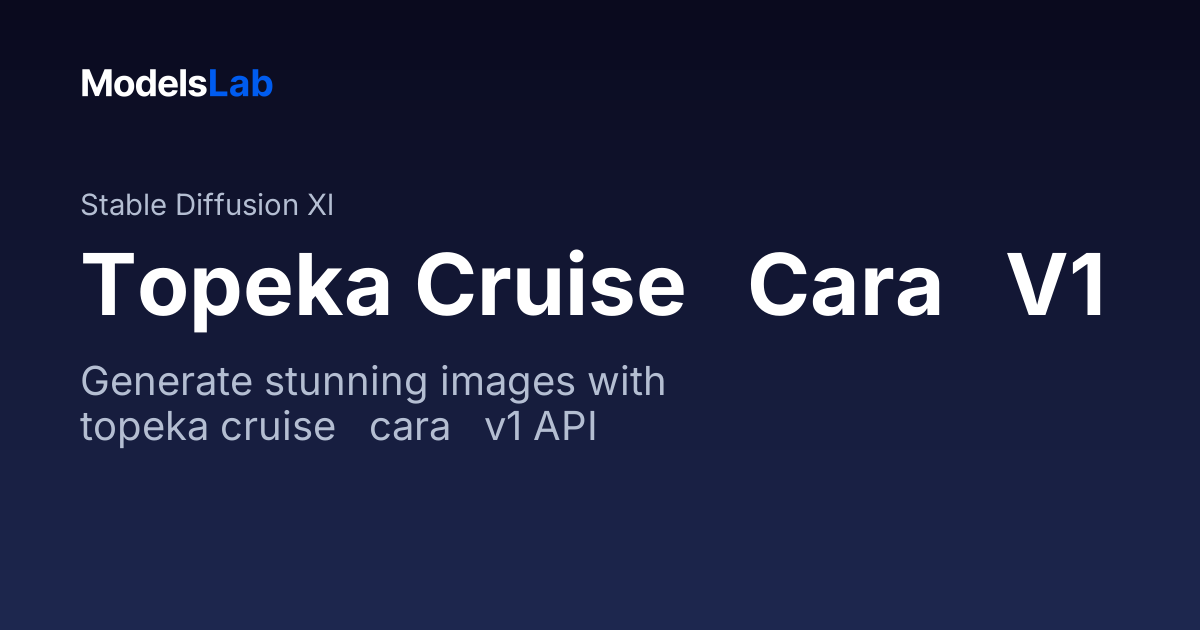Click the word "Cara" in the large title
1200x630 pixels.
tap(845, 286)
